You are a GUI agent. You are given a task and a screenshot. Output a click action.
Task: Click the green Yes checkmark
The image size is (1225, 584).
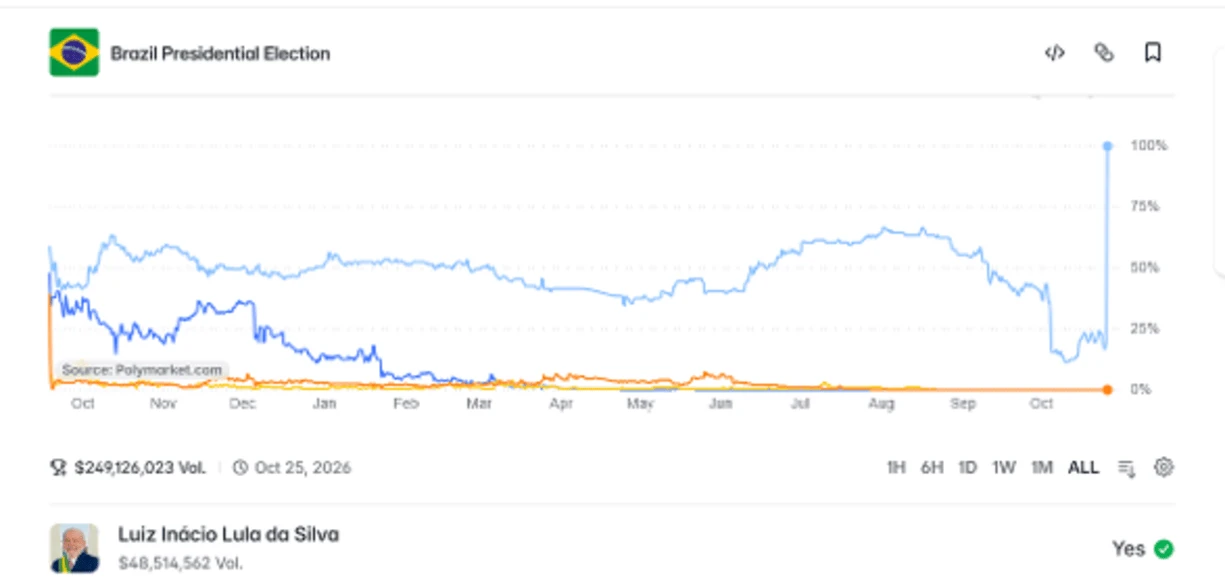click(1164, 549)
